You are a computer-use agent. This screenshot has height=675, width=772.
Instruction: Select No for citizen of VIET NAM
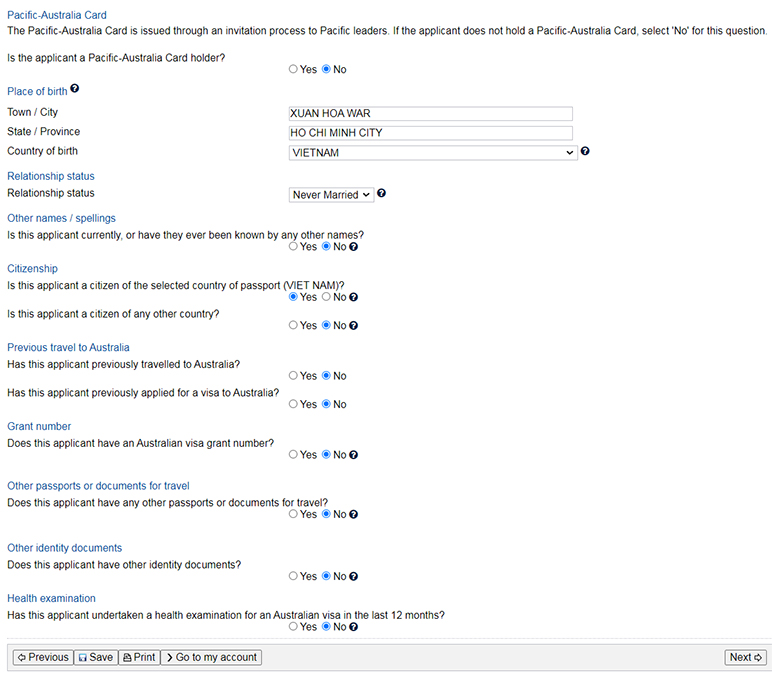tap(326, 297)
